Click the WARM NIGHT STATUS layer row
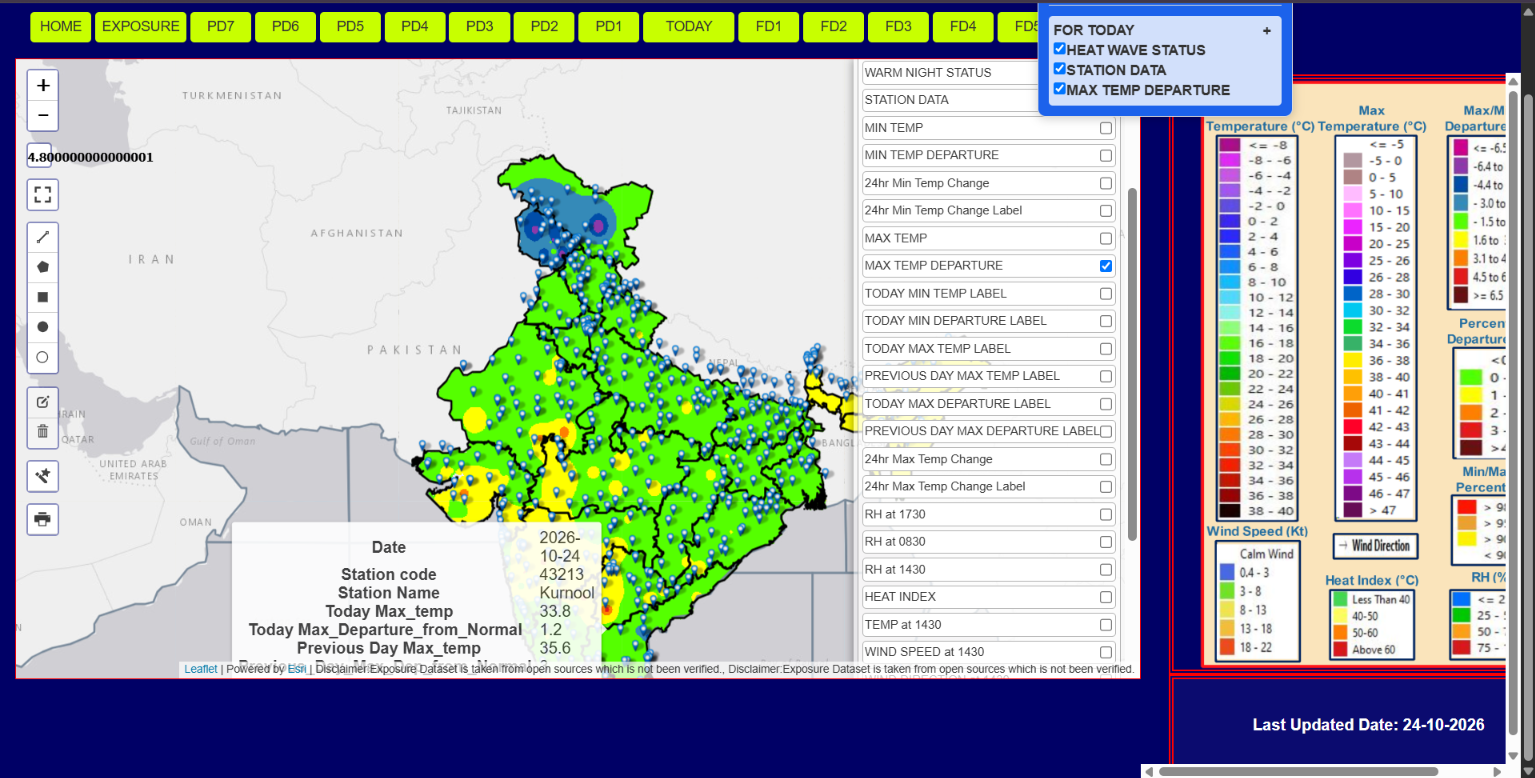 click(x=951, y=73)
